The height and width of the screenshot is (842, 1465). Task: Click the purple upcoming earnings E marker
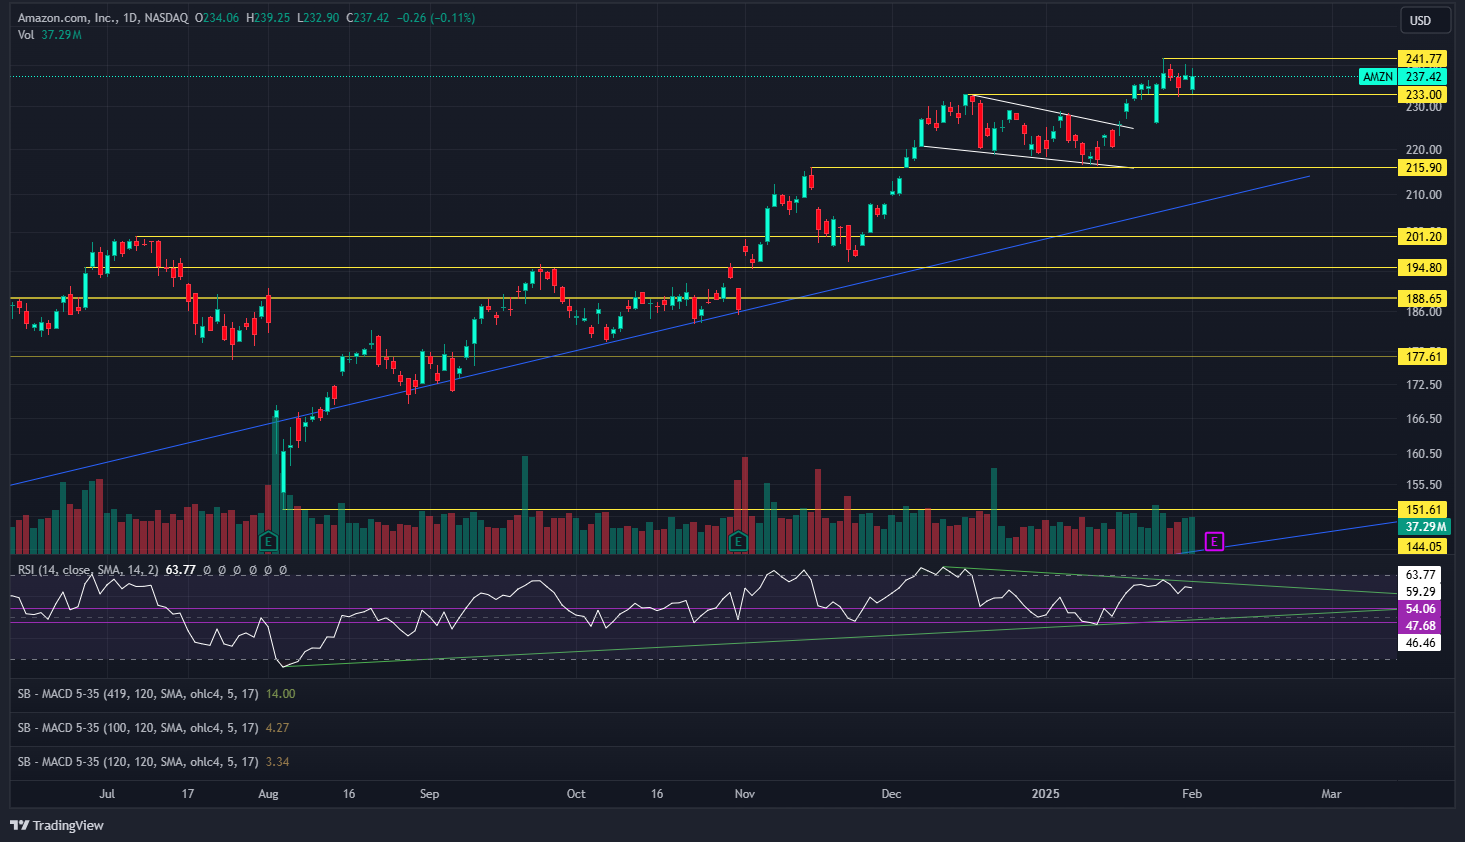pyautogui.click(x=1214, y=542)
